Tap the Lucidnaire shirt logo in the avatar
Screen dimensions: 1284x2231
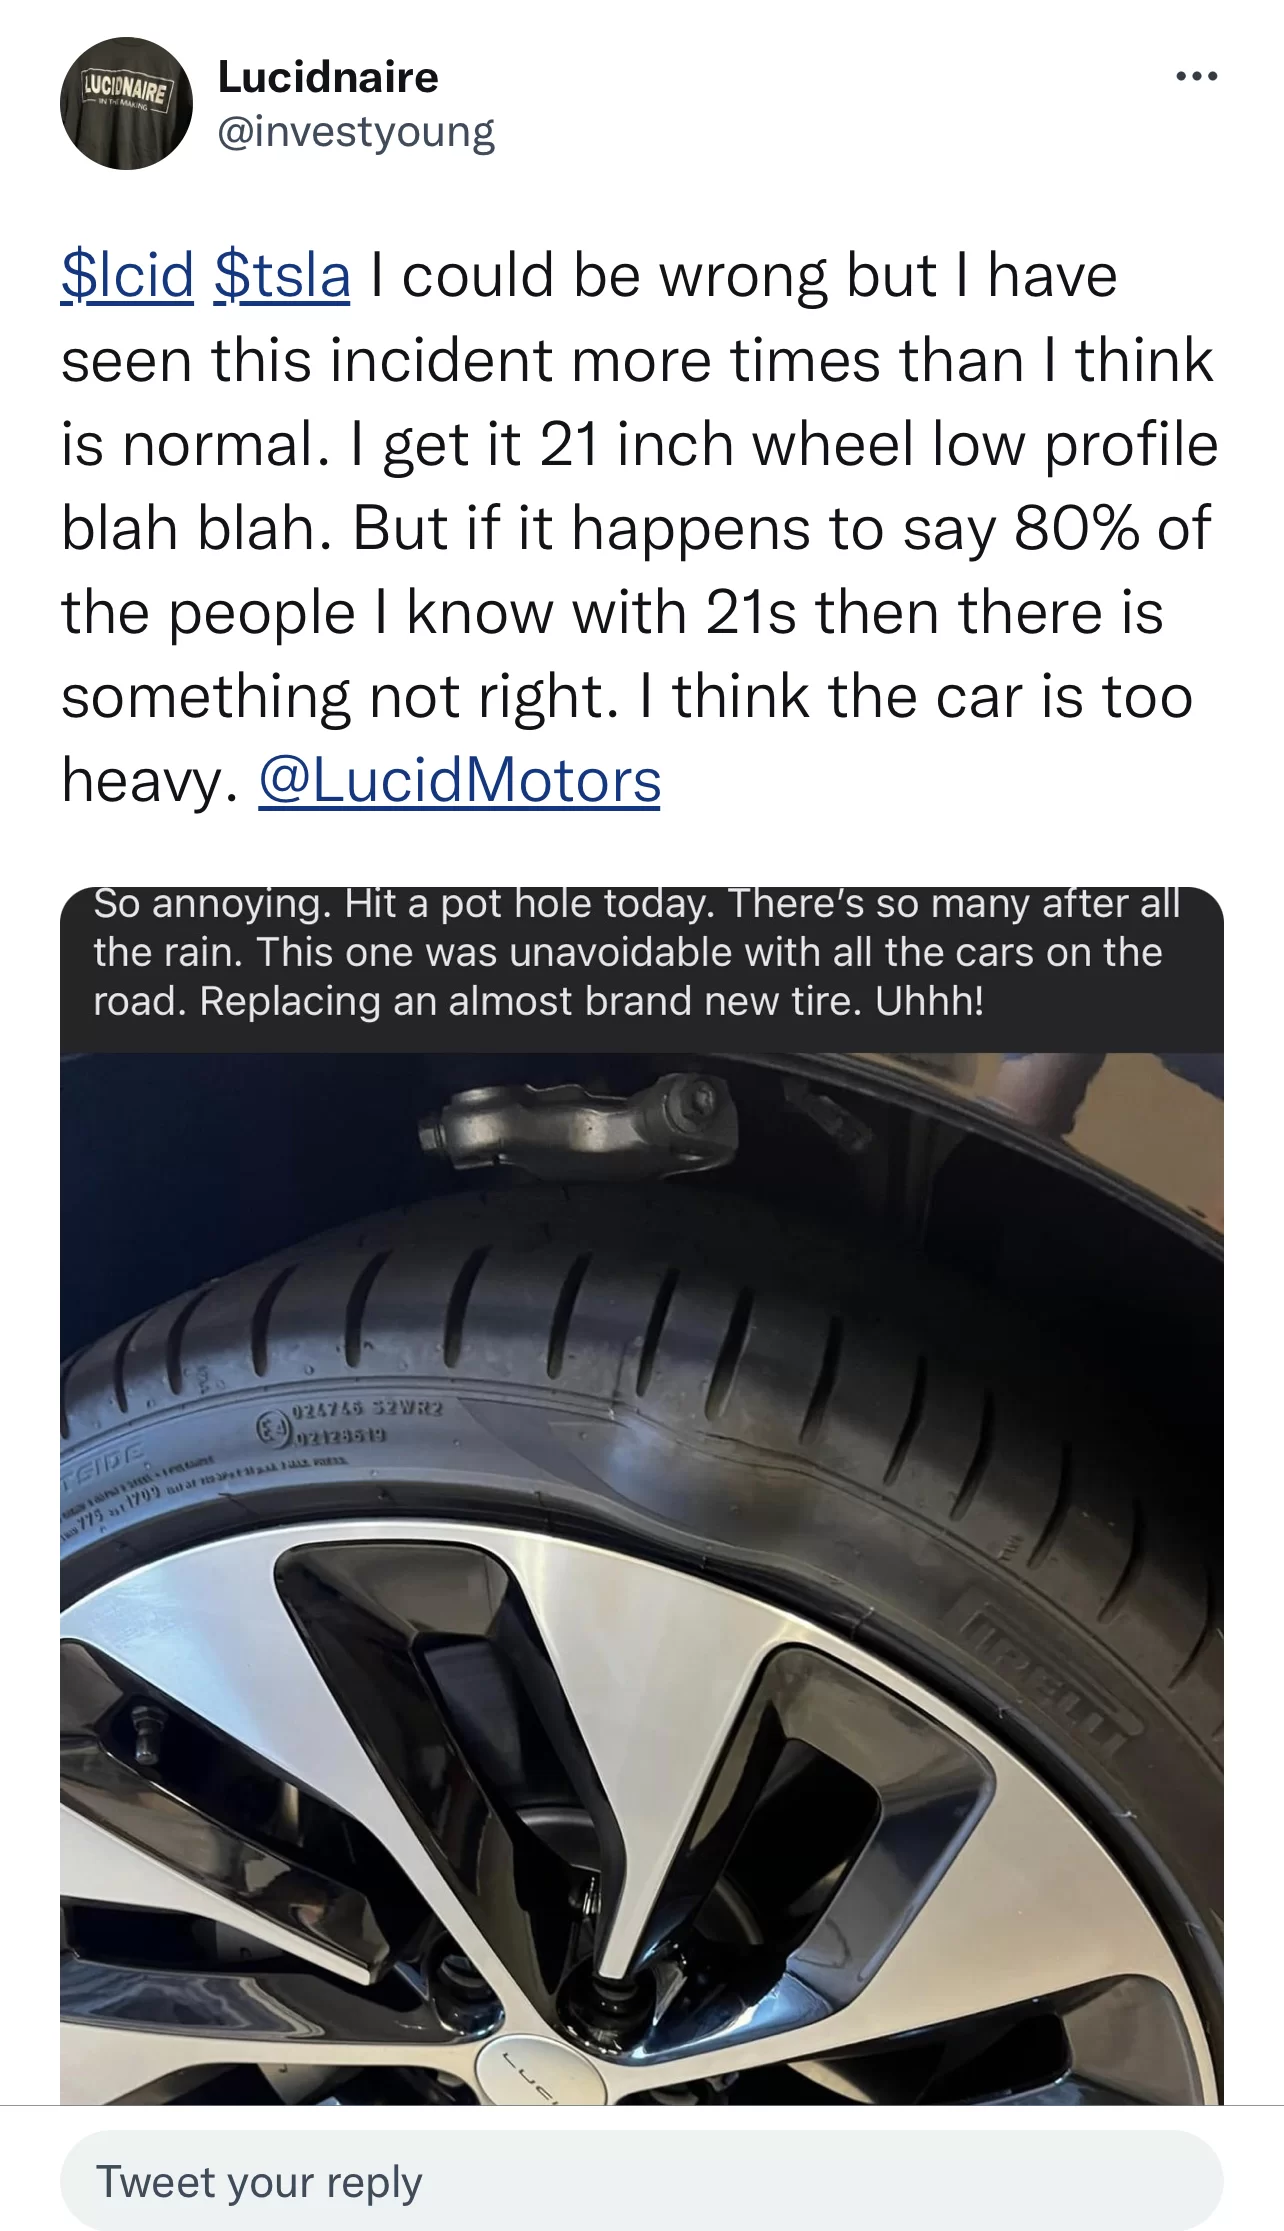pos(126,92)
